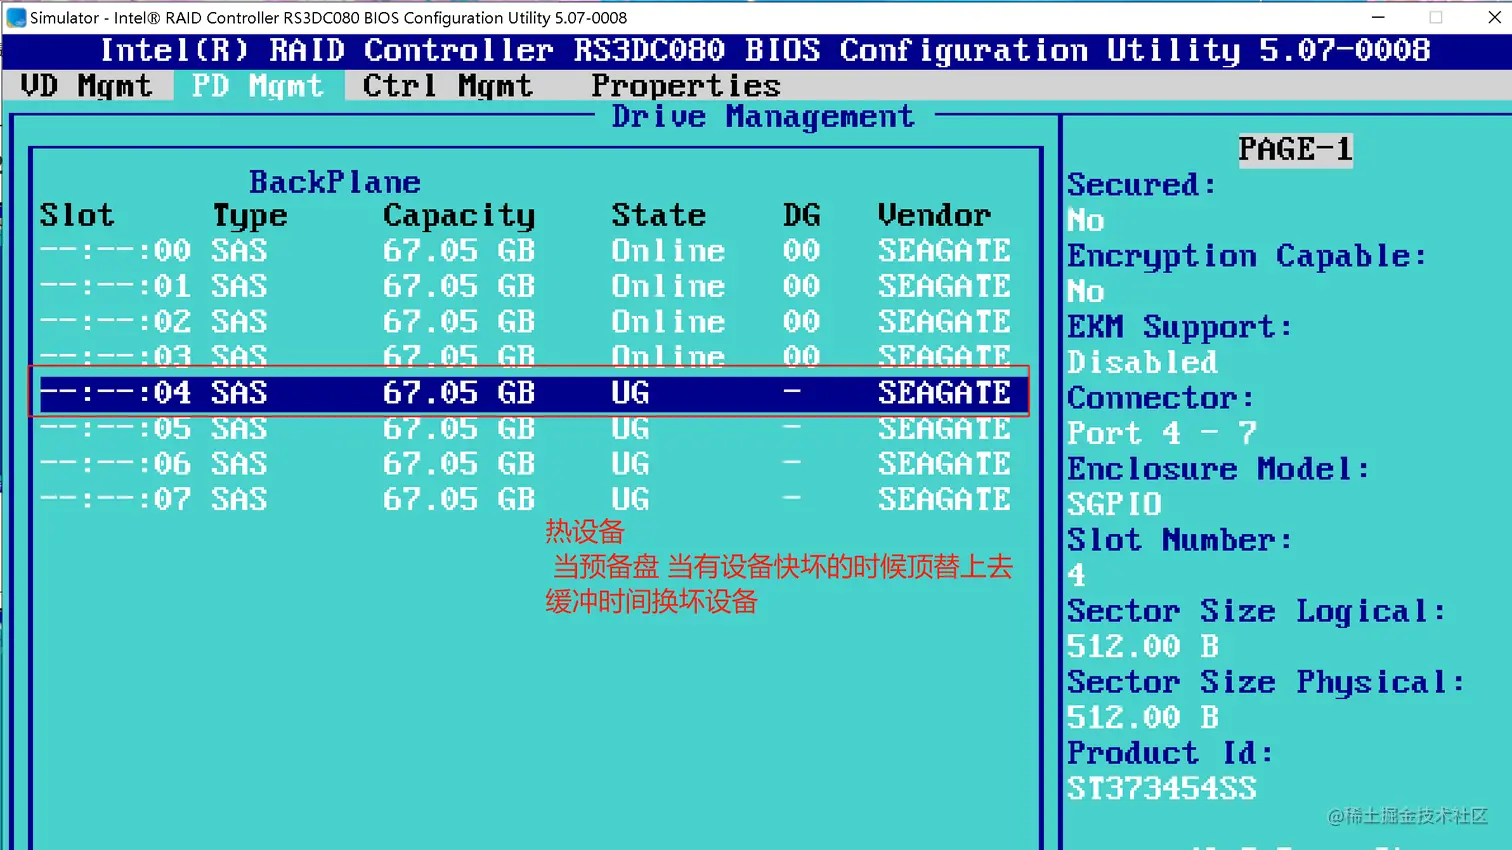The width and height of the screenshot is (1512, 850).
Task: Click the BackPlane label
Action: point(335,182)
